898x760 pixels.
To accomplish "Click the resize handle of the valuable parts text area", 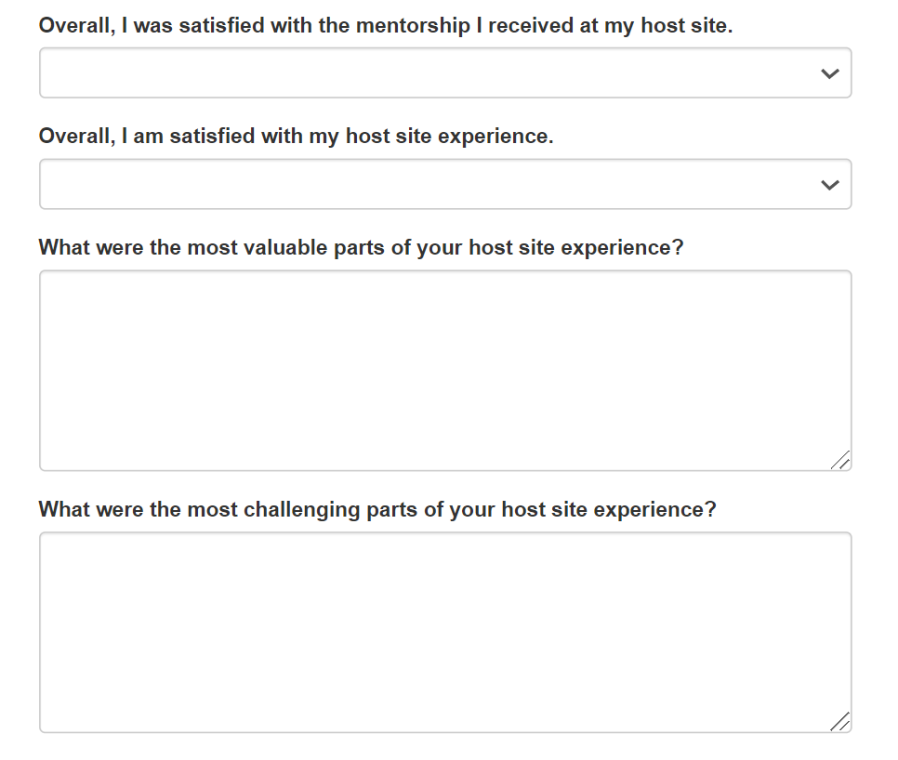I will point(841,460).
